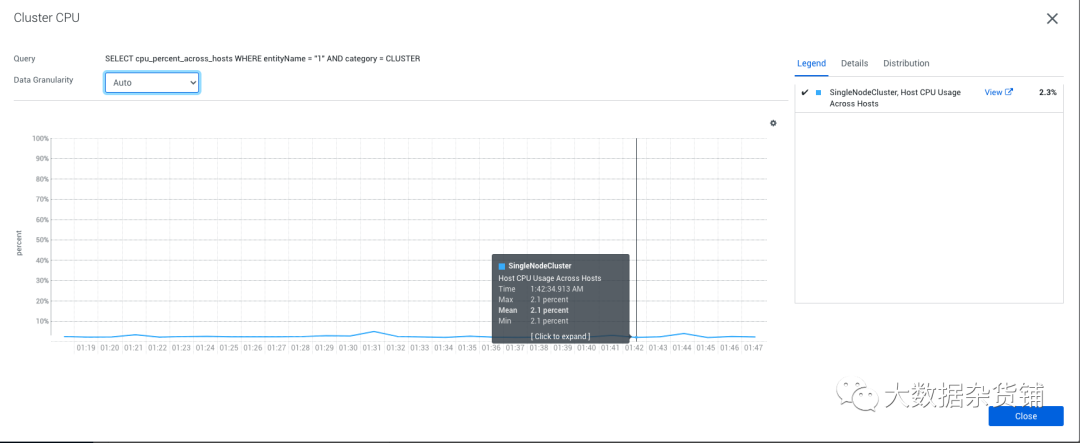Click the external-link icon next to View

[x=1009, y=92]
